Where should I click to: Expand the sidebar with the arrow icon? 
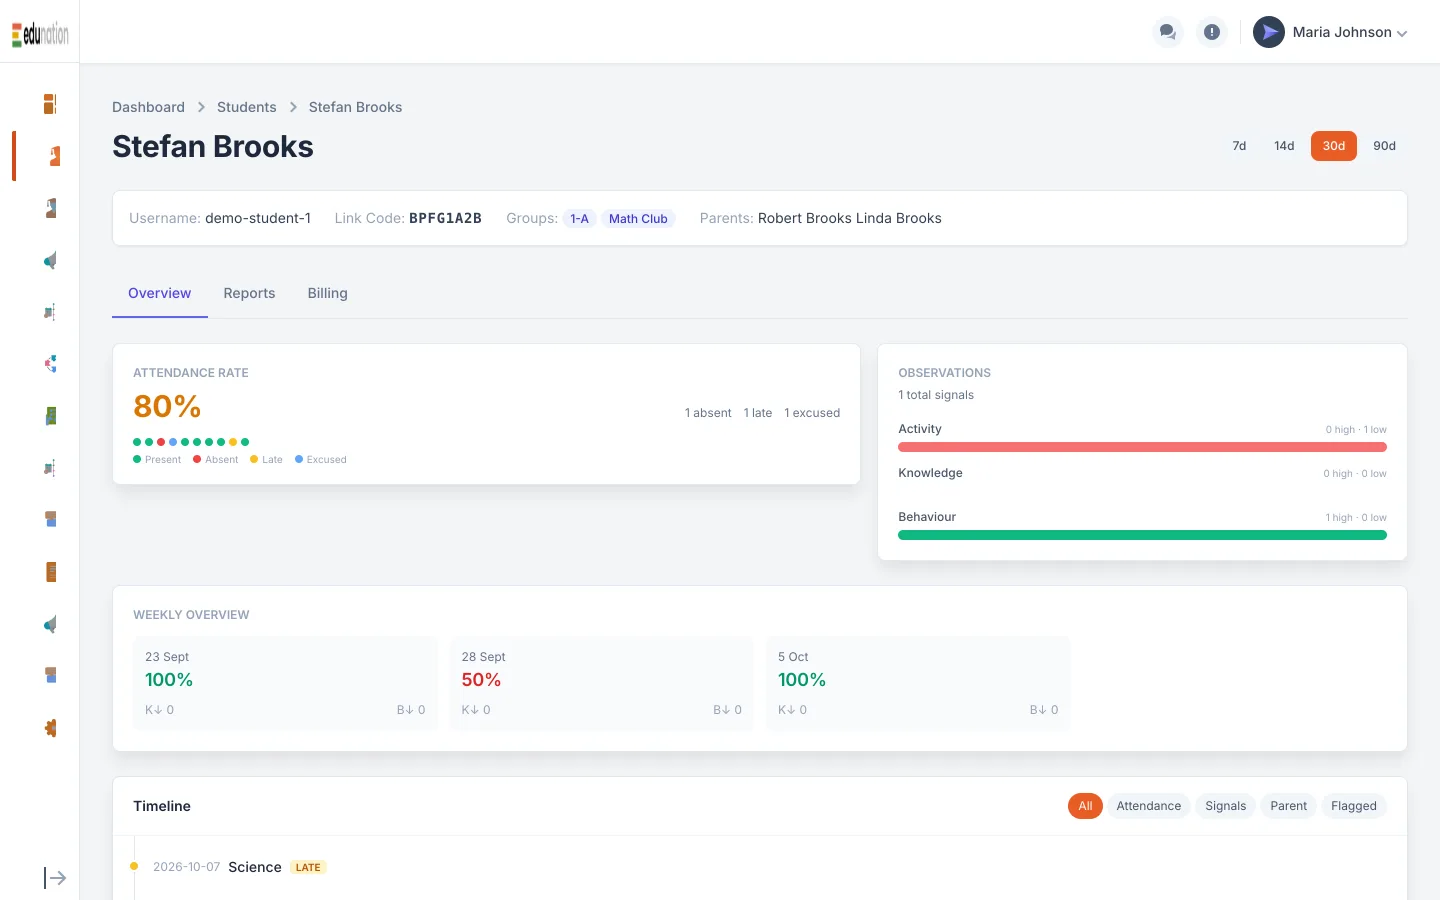pos(55,878)
